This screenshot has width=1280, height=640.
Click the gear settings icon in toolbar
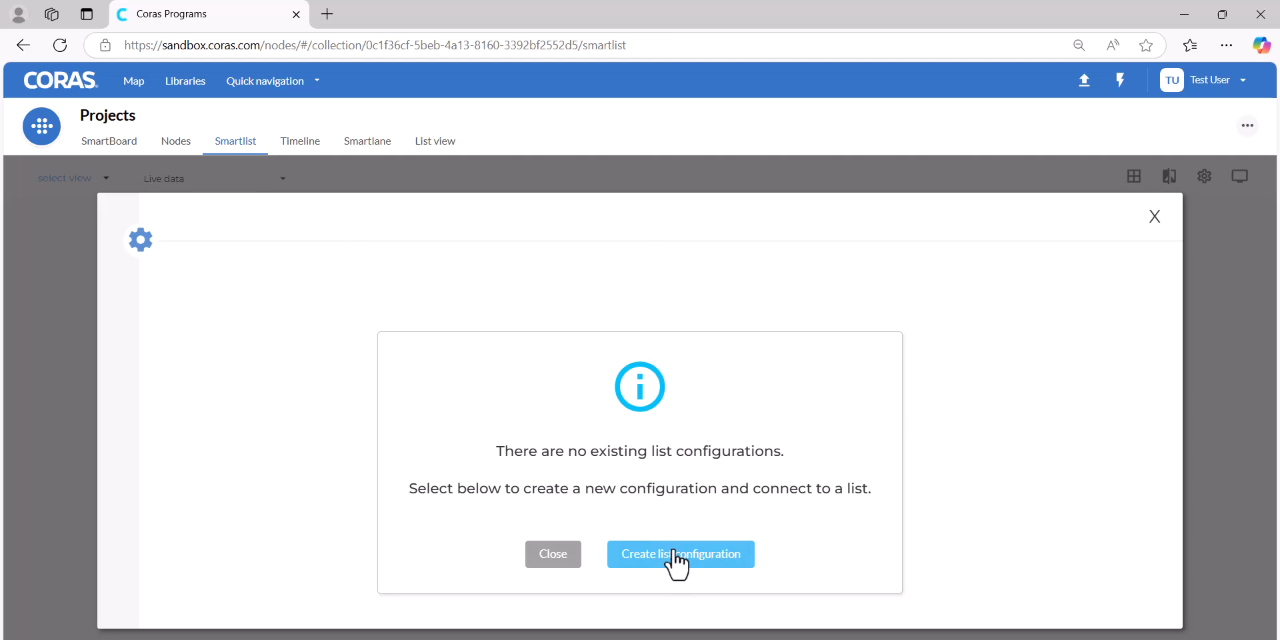click(1204, 176)
